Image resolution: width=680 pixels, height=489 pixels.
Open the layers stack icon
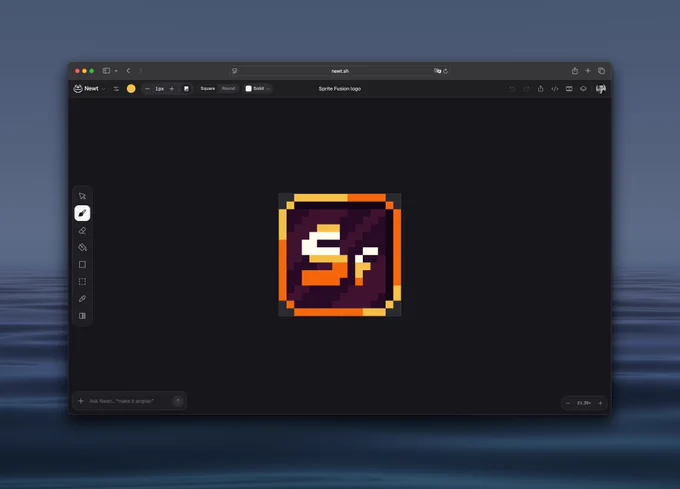tap(583, 89)
